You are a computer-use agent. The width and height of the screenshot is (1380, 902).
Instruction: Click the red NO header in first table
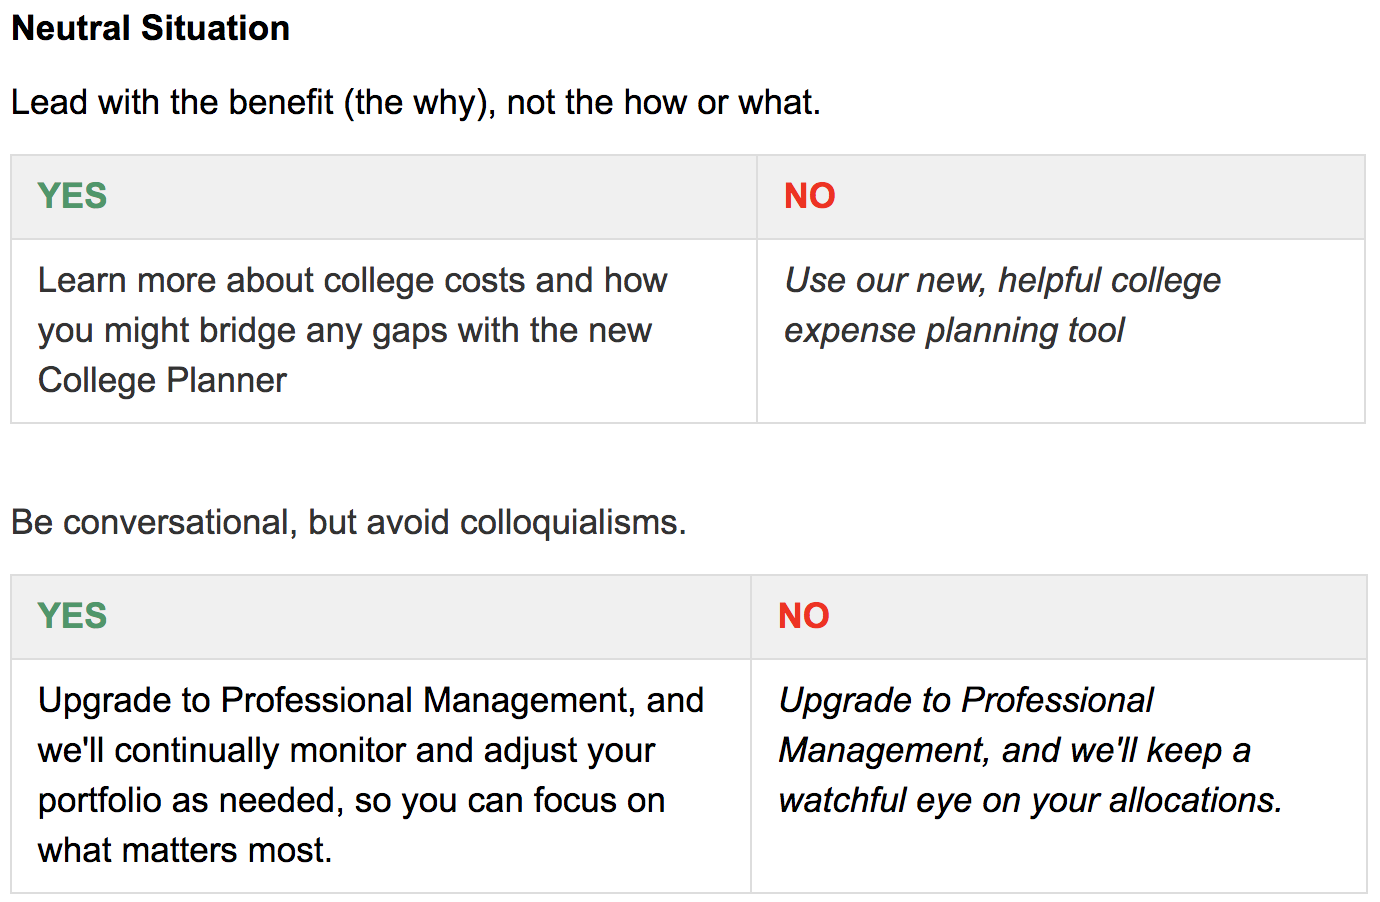809,196
